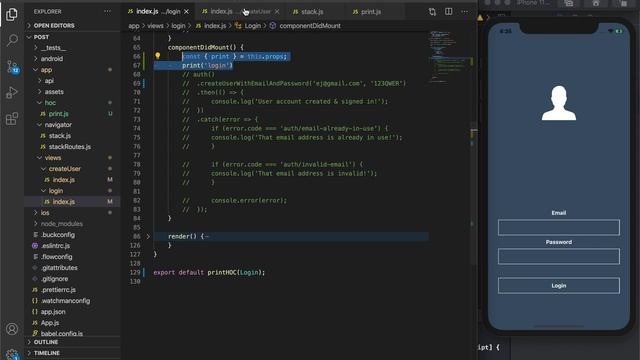
Task: Click the open changes compare icon
Action: point(432,12)
